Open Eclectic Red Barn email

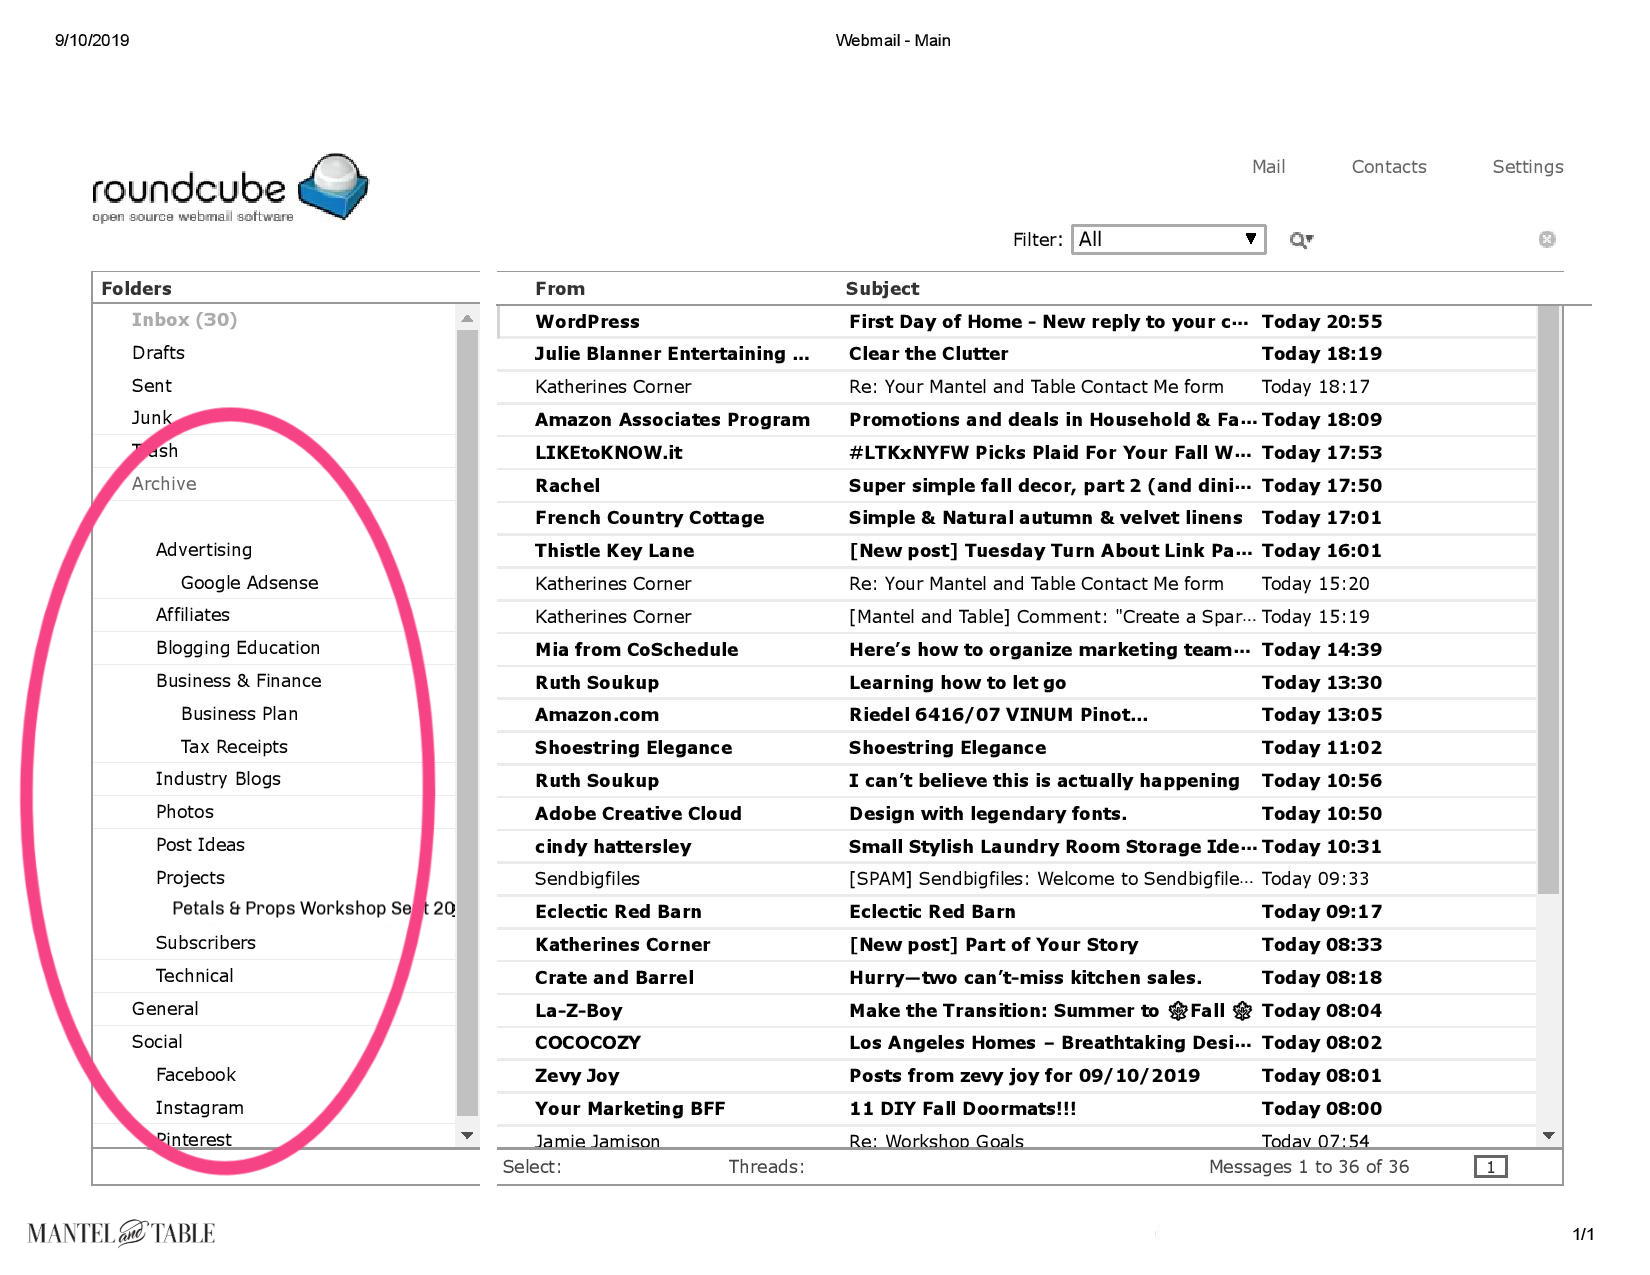pyautogui.click(x=1016, y=912)
